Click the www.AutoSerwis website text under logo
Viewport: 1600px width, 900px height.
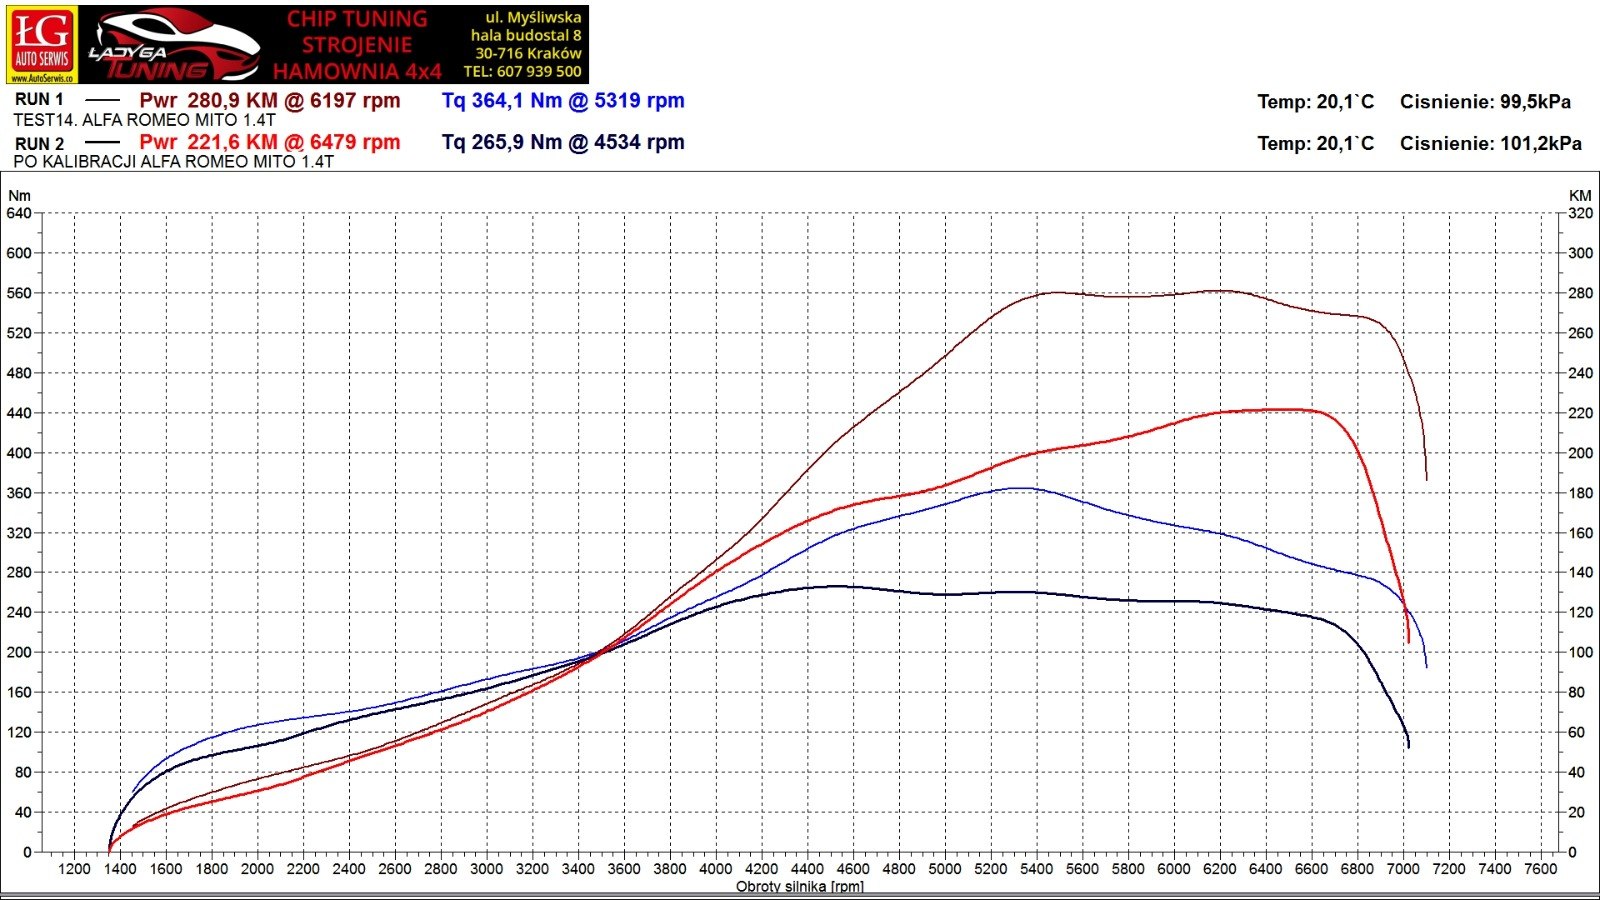pyautogui.click(x=41, y=78)
